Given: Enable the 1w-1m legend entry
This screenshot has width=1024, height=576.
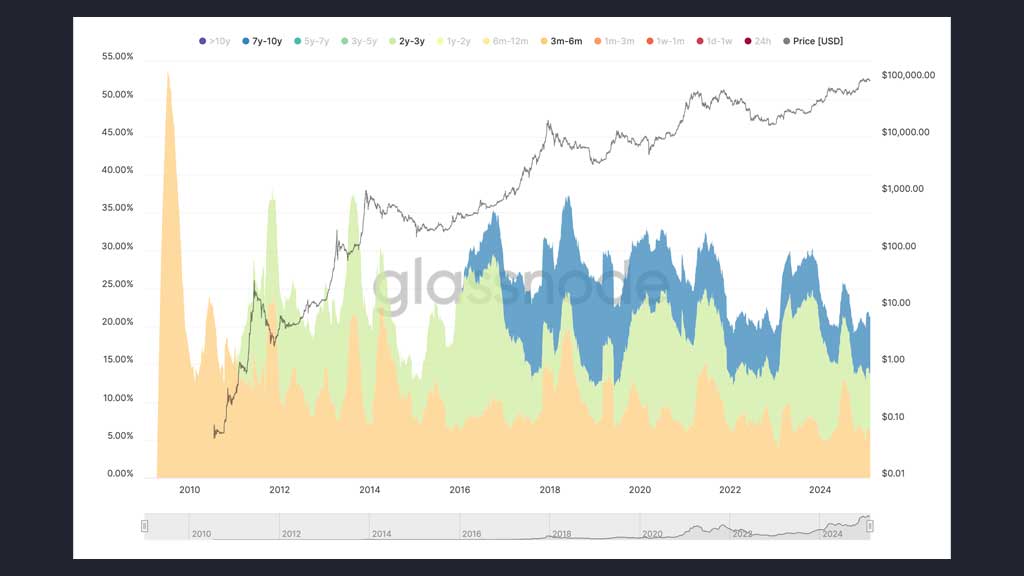Looking at the screenshot, I should point(665,41).
